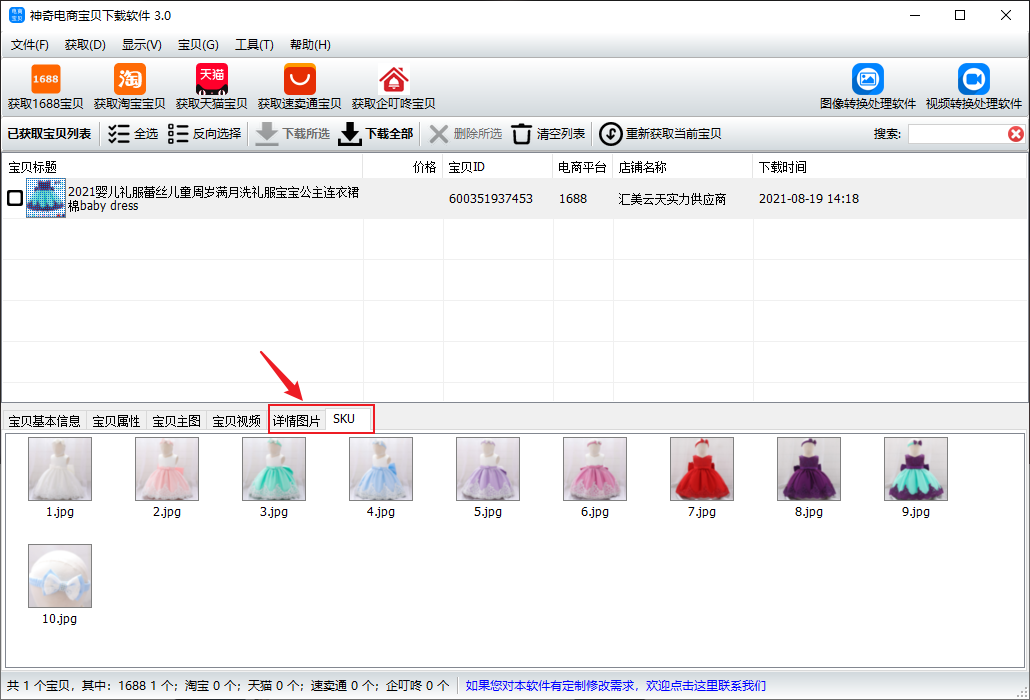Sort by 下载时间 column header
1030x700 pixels.
point(890,167)
